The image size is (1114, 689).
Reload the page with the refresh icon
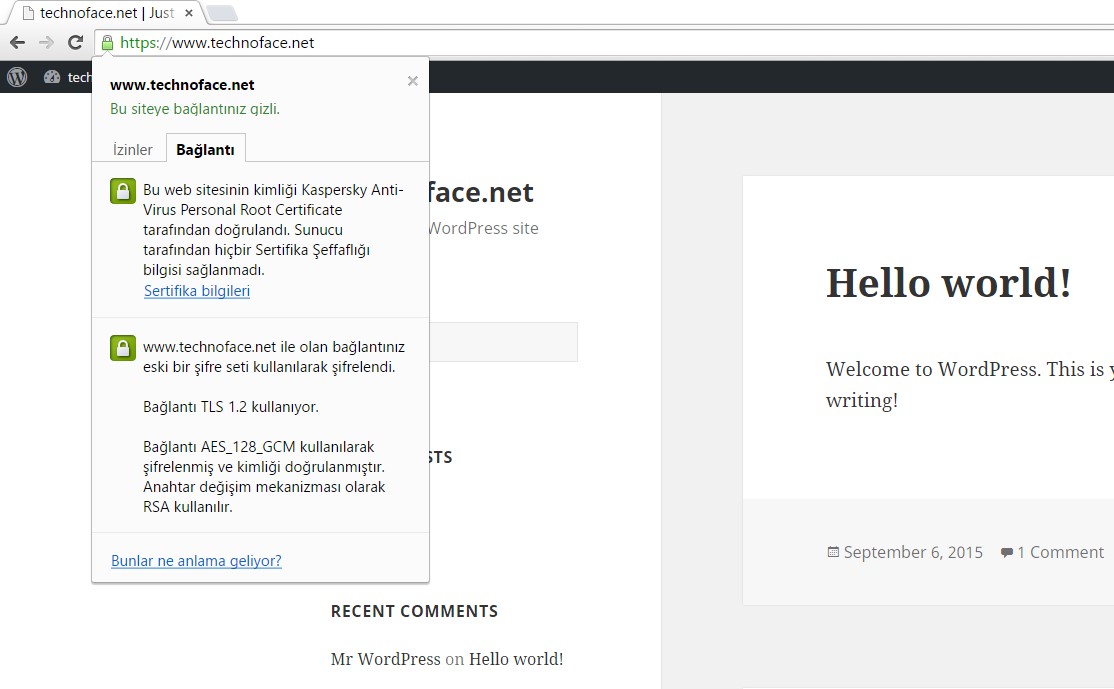(75, 43)
